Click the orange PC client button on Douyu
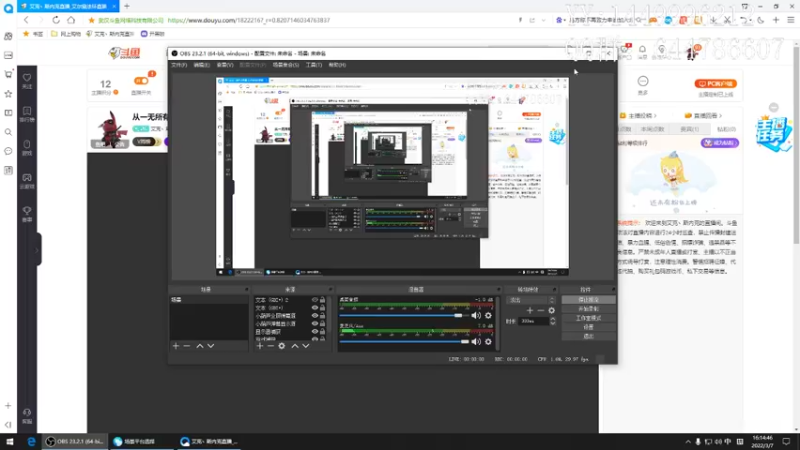800x450 pixels. pyautogui.click(x=715, y=83)
